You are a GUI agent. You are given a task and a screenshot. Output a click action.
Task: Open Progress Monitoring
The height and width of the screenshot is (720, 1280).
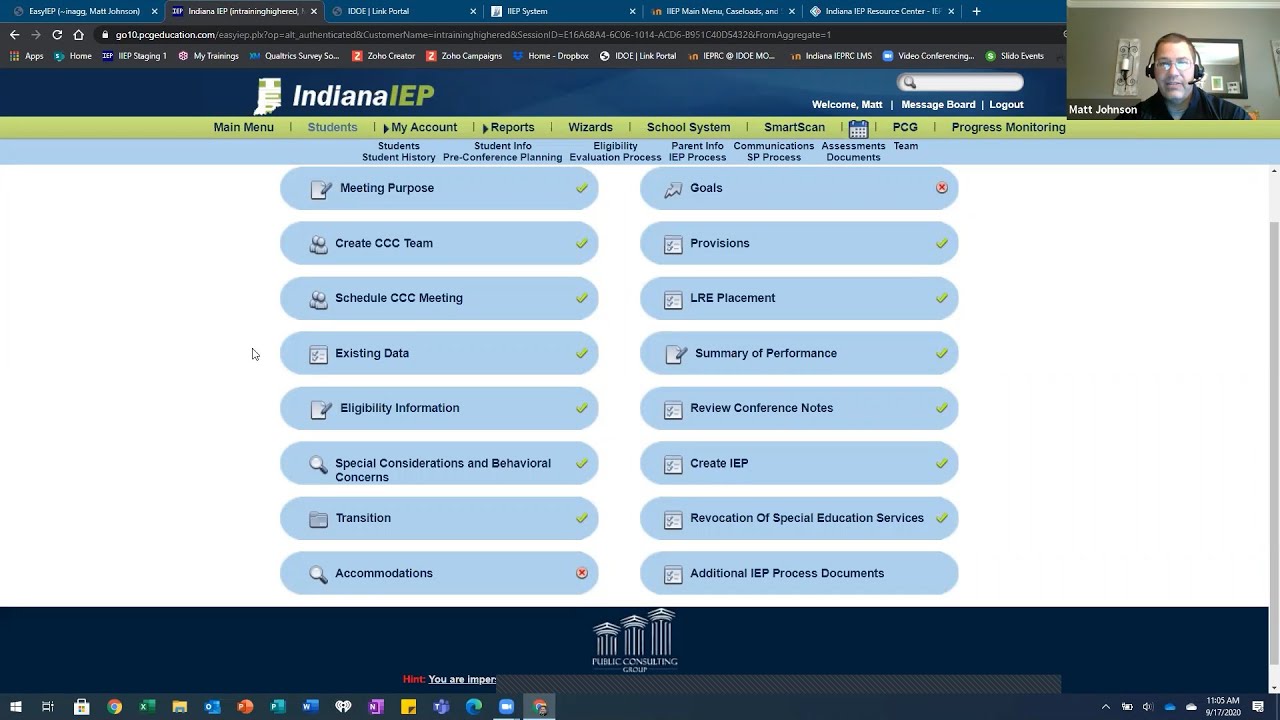click(1008, 127)
